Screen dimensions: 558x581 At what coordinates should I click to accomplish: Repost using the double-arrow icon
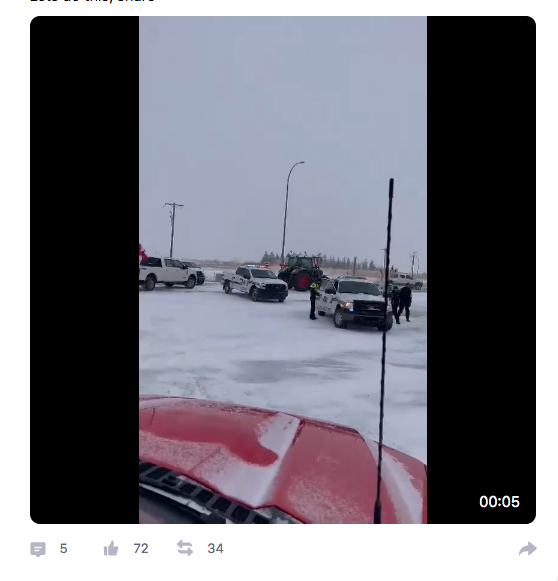coord(185,548)
